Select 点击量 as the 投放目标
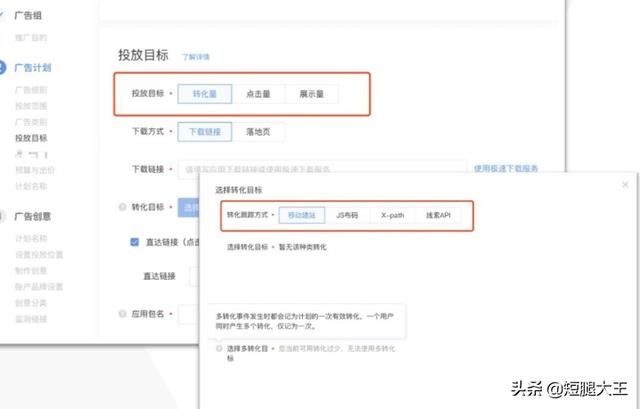 pyautogui.click(x=258, y=94)
